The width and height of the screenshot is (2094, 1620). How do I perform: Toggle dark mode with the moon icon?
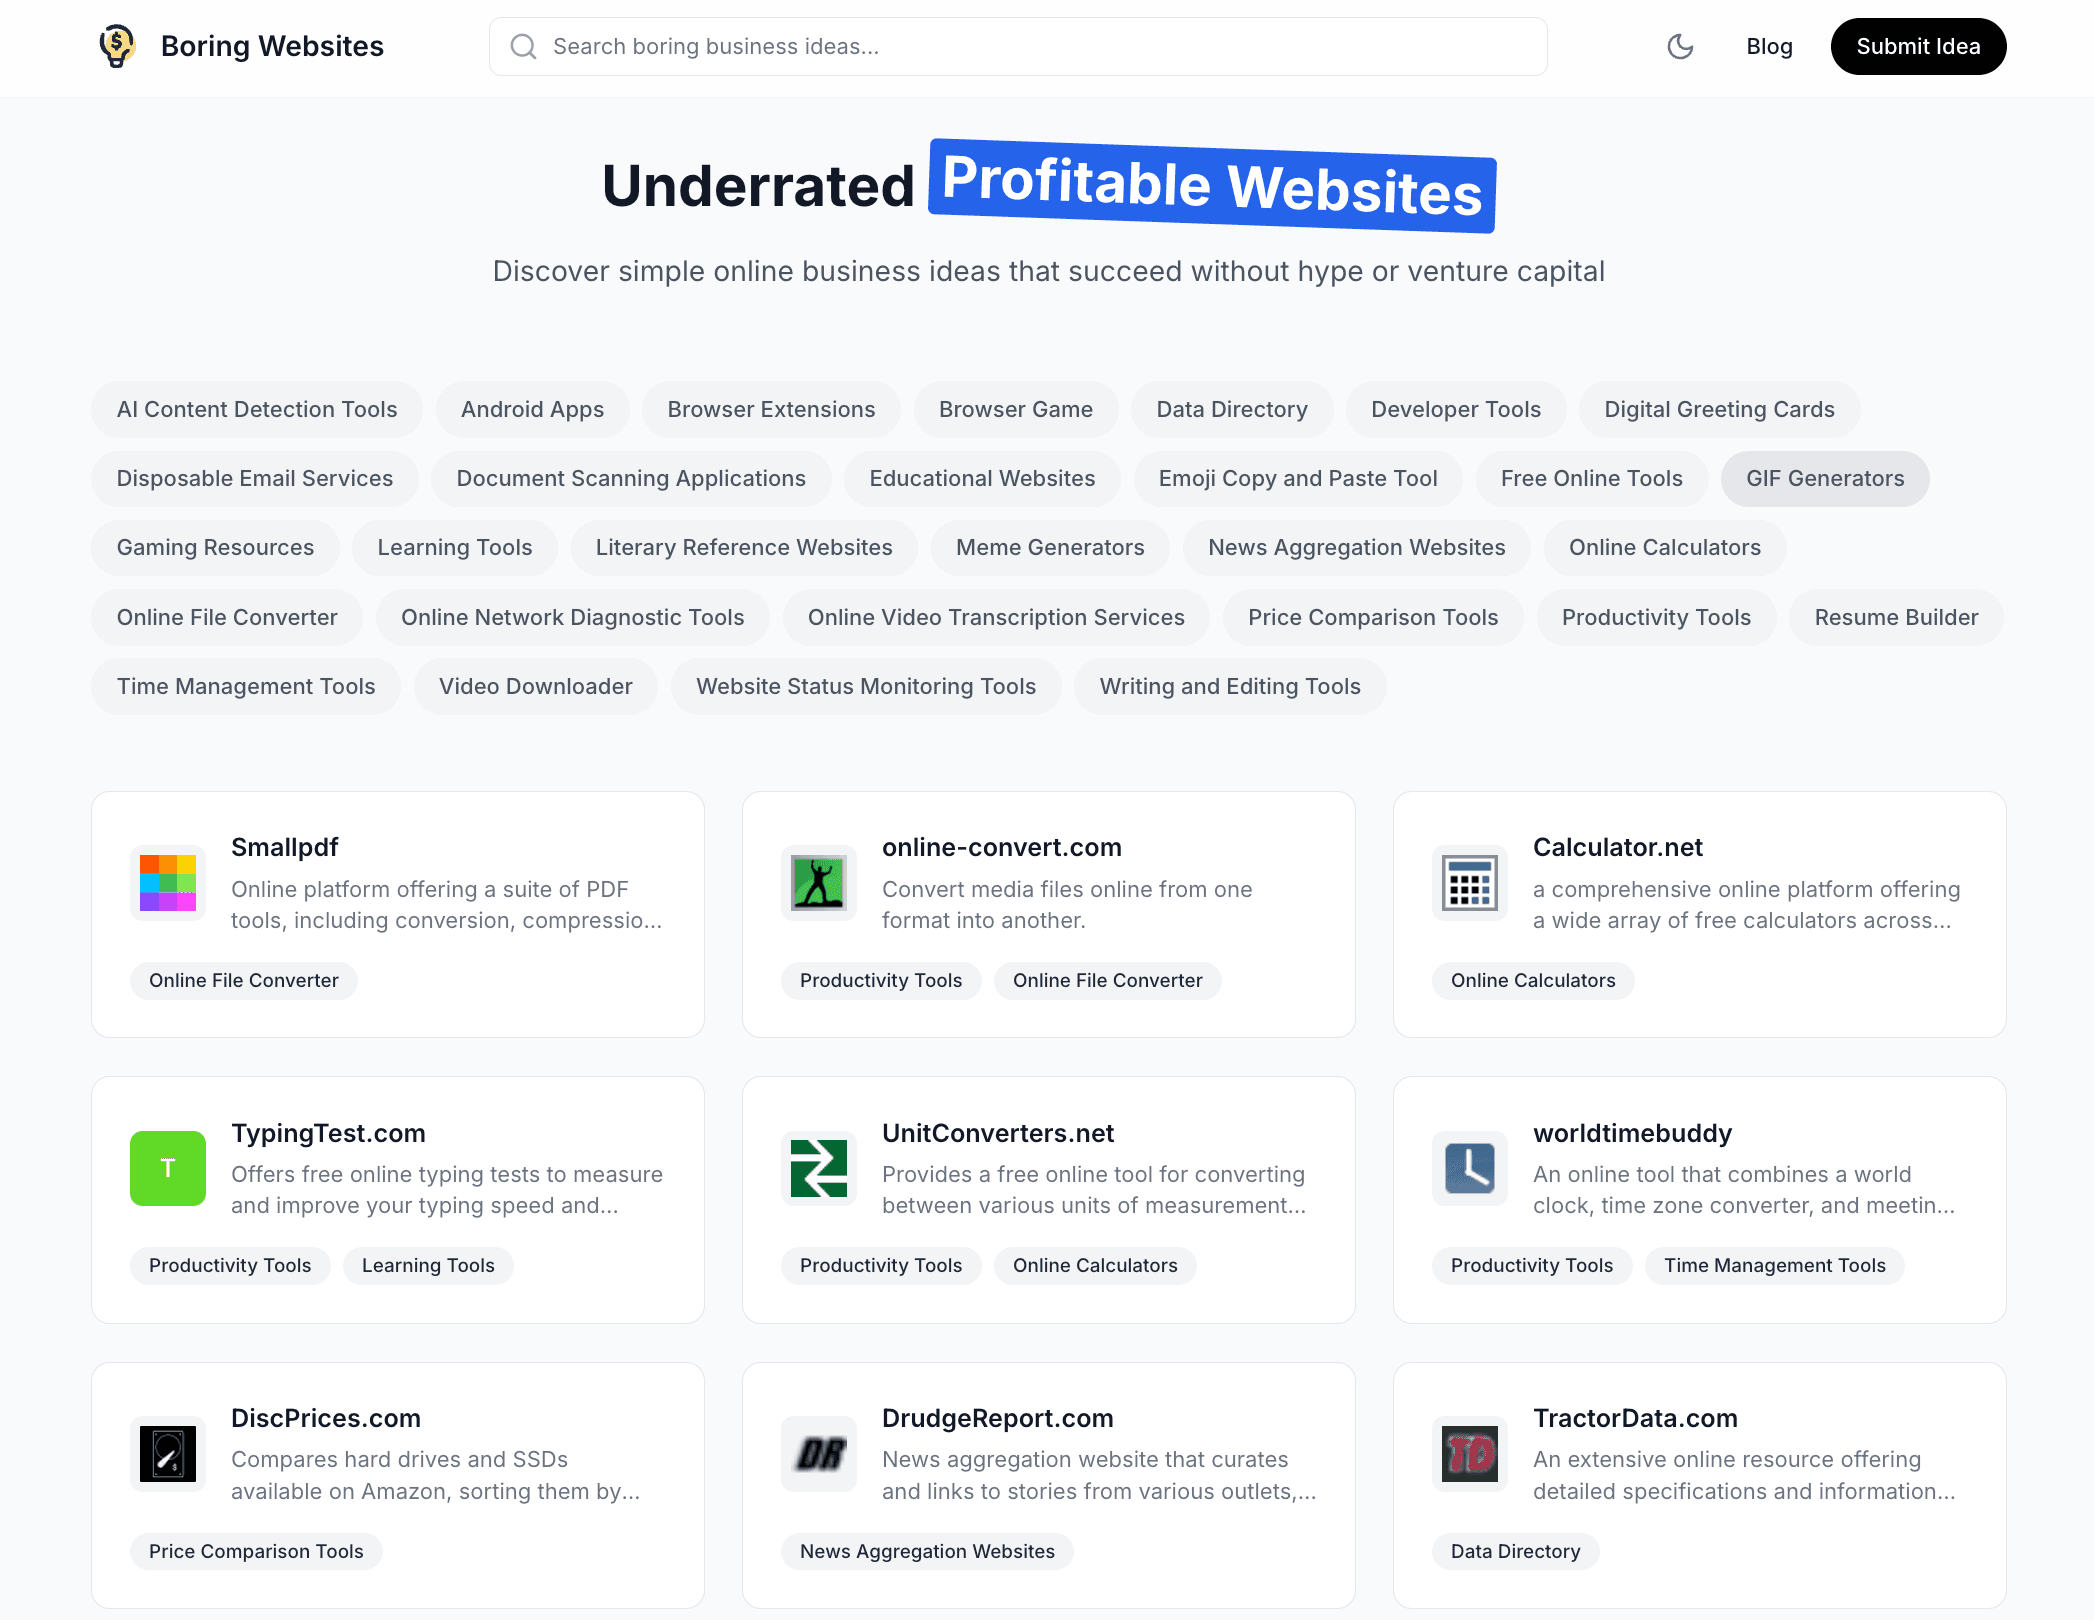click(x=1680, y=46)
